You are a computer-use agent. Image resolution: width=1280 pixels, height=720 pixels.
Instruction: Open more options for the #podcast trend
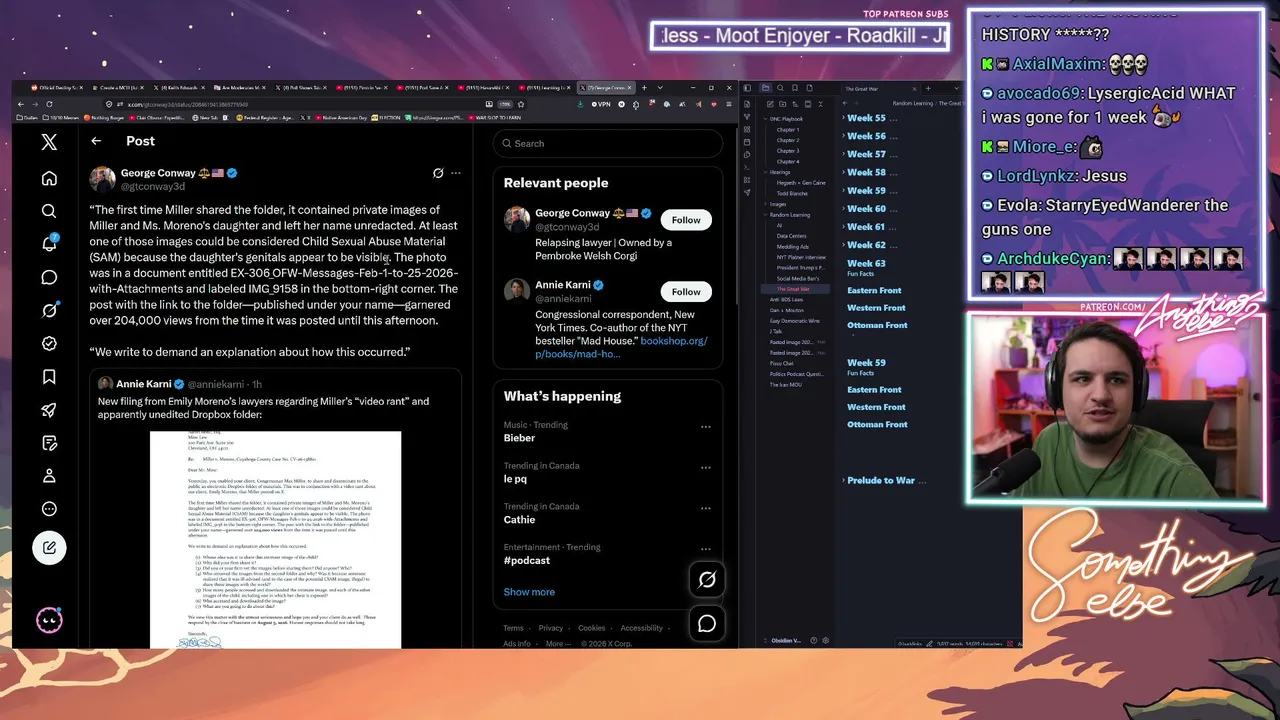click(x=706, y=549)
